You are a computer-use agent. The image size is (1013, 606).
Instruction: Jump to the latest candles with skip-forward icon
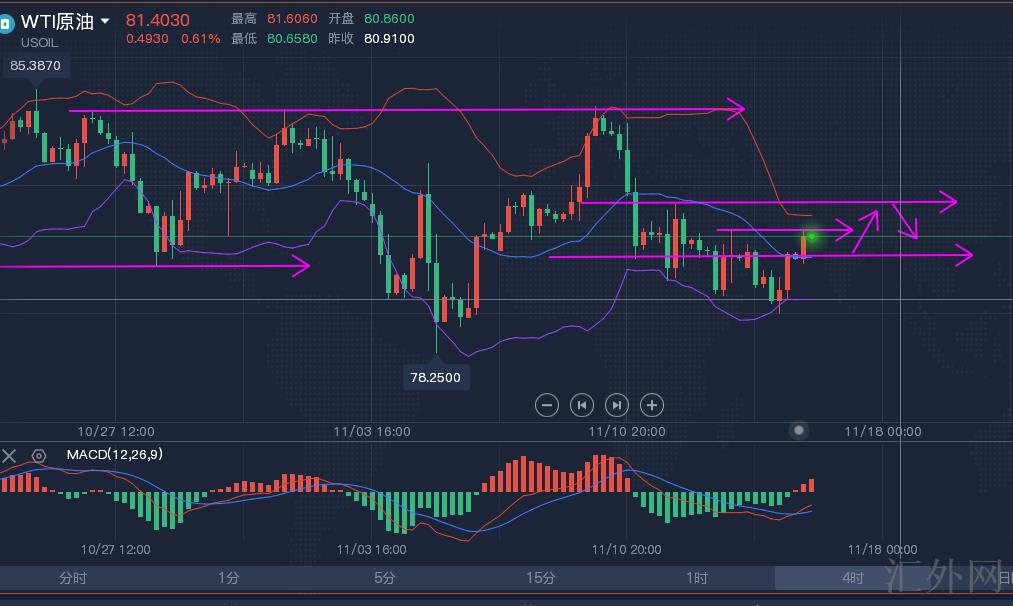pos(617,405)
